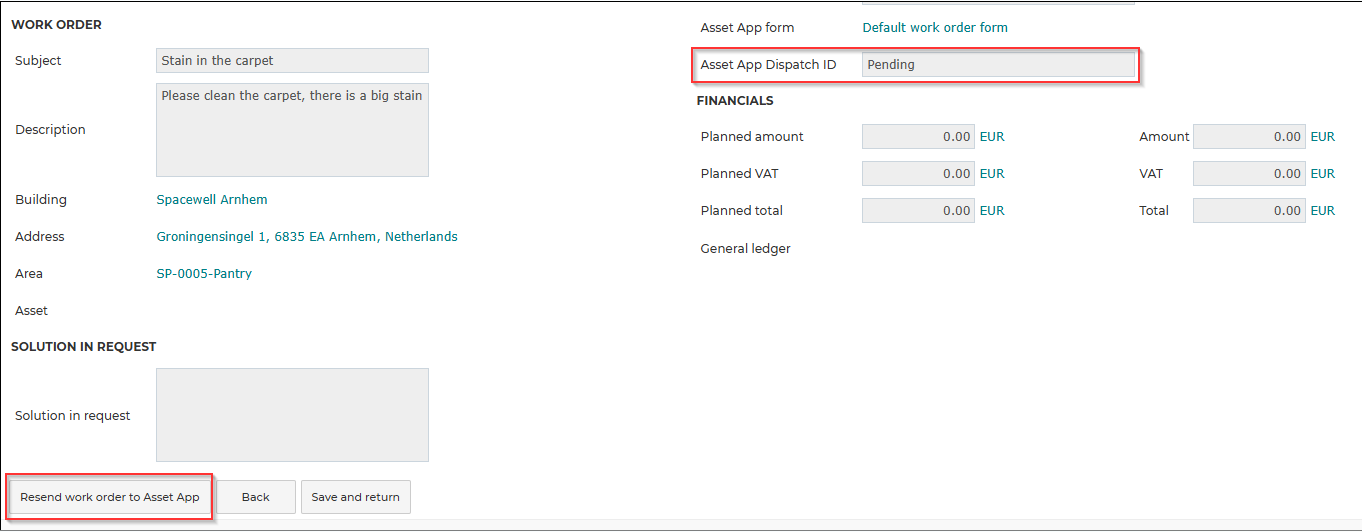Click the SOLUTION IN REQUEST section heading

coord(84,347)
